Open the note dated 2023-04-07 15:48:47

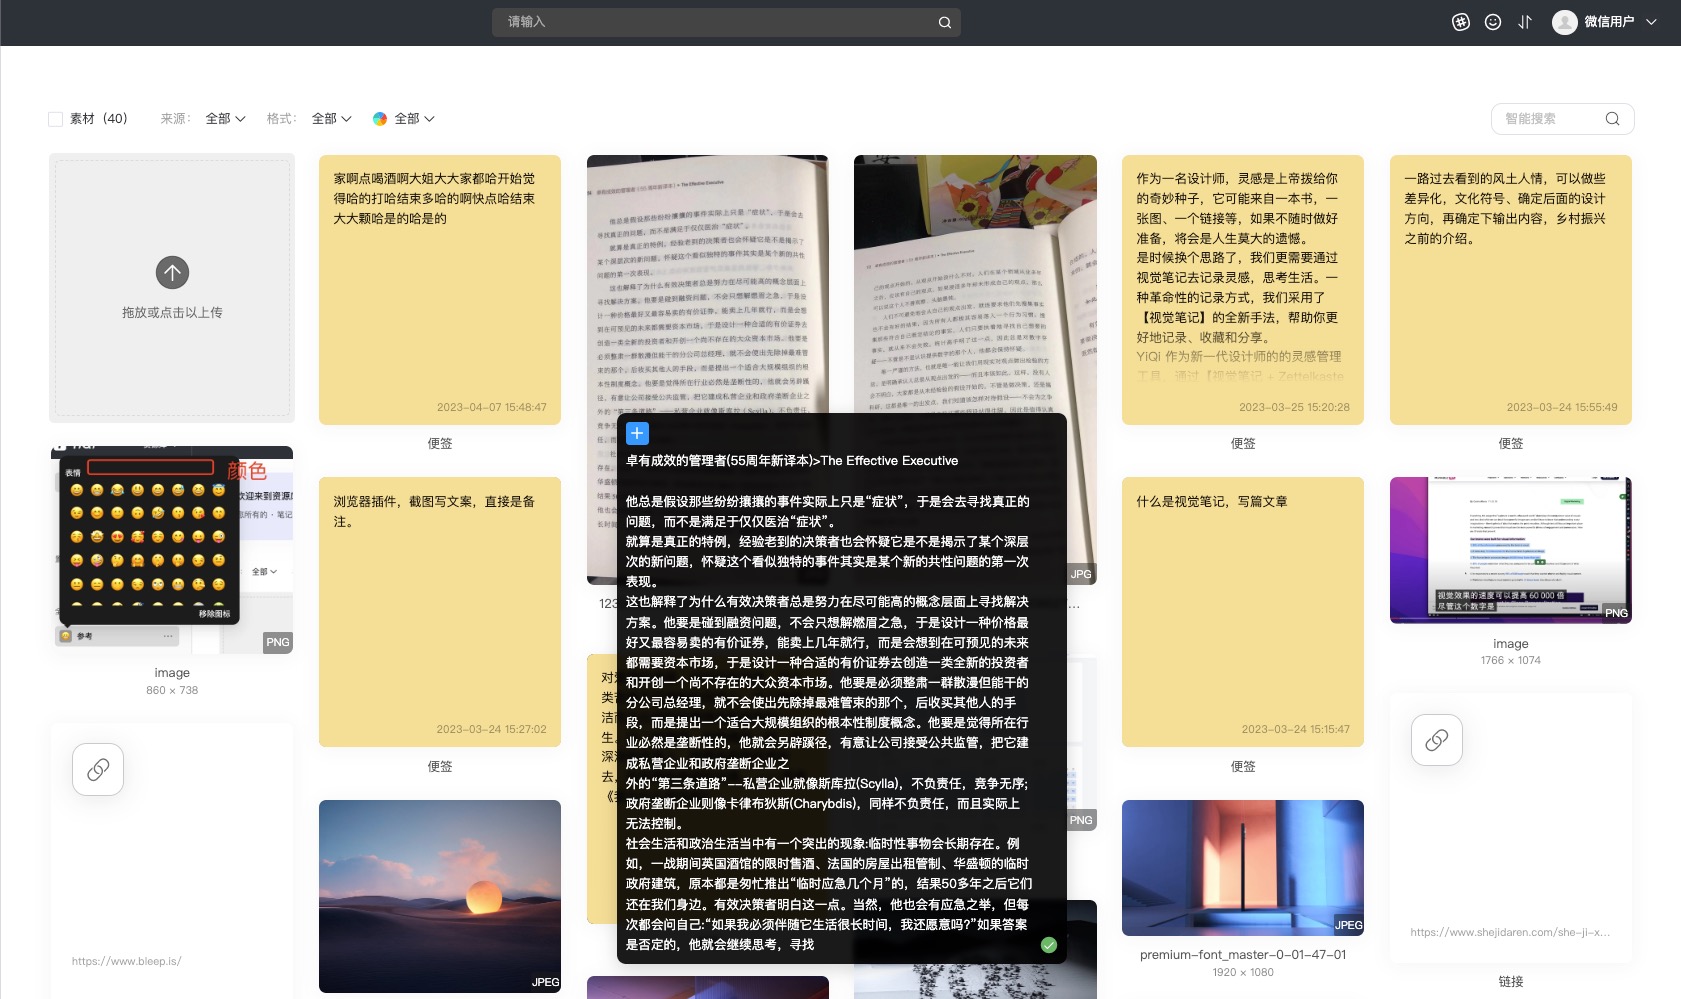point(440,290)
